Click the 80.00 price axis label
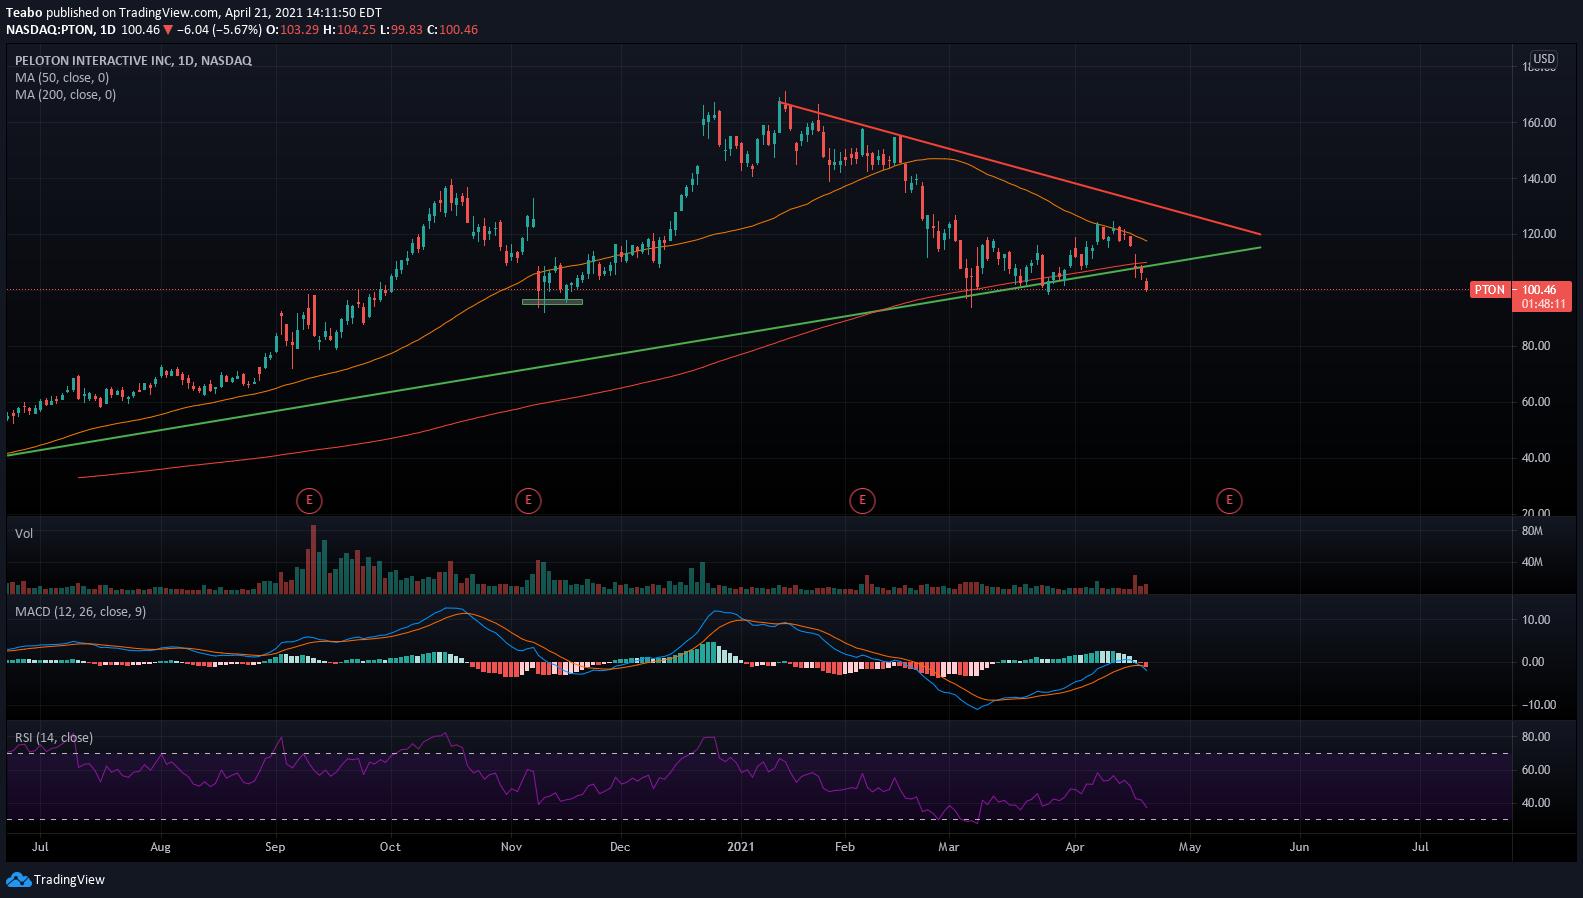 pyautogui.click(x=1536, y=346)
